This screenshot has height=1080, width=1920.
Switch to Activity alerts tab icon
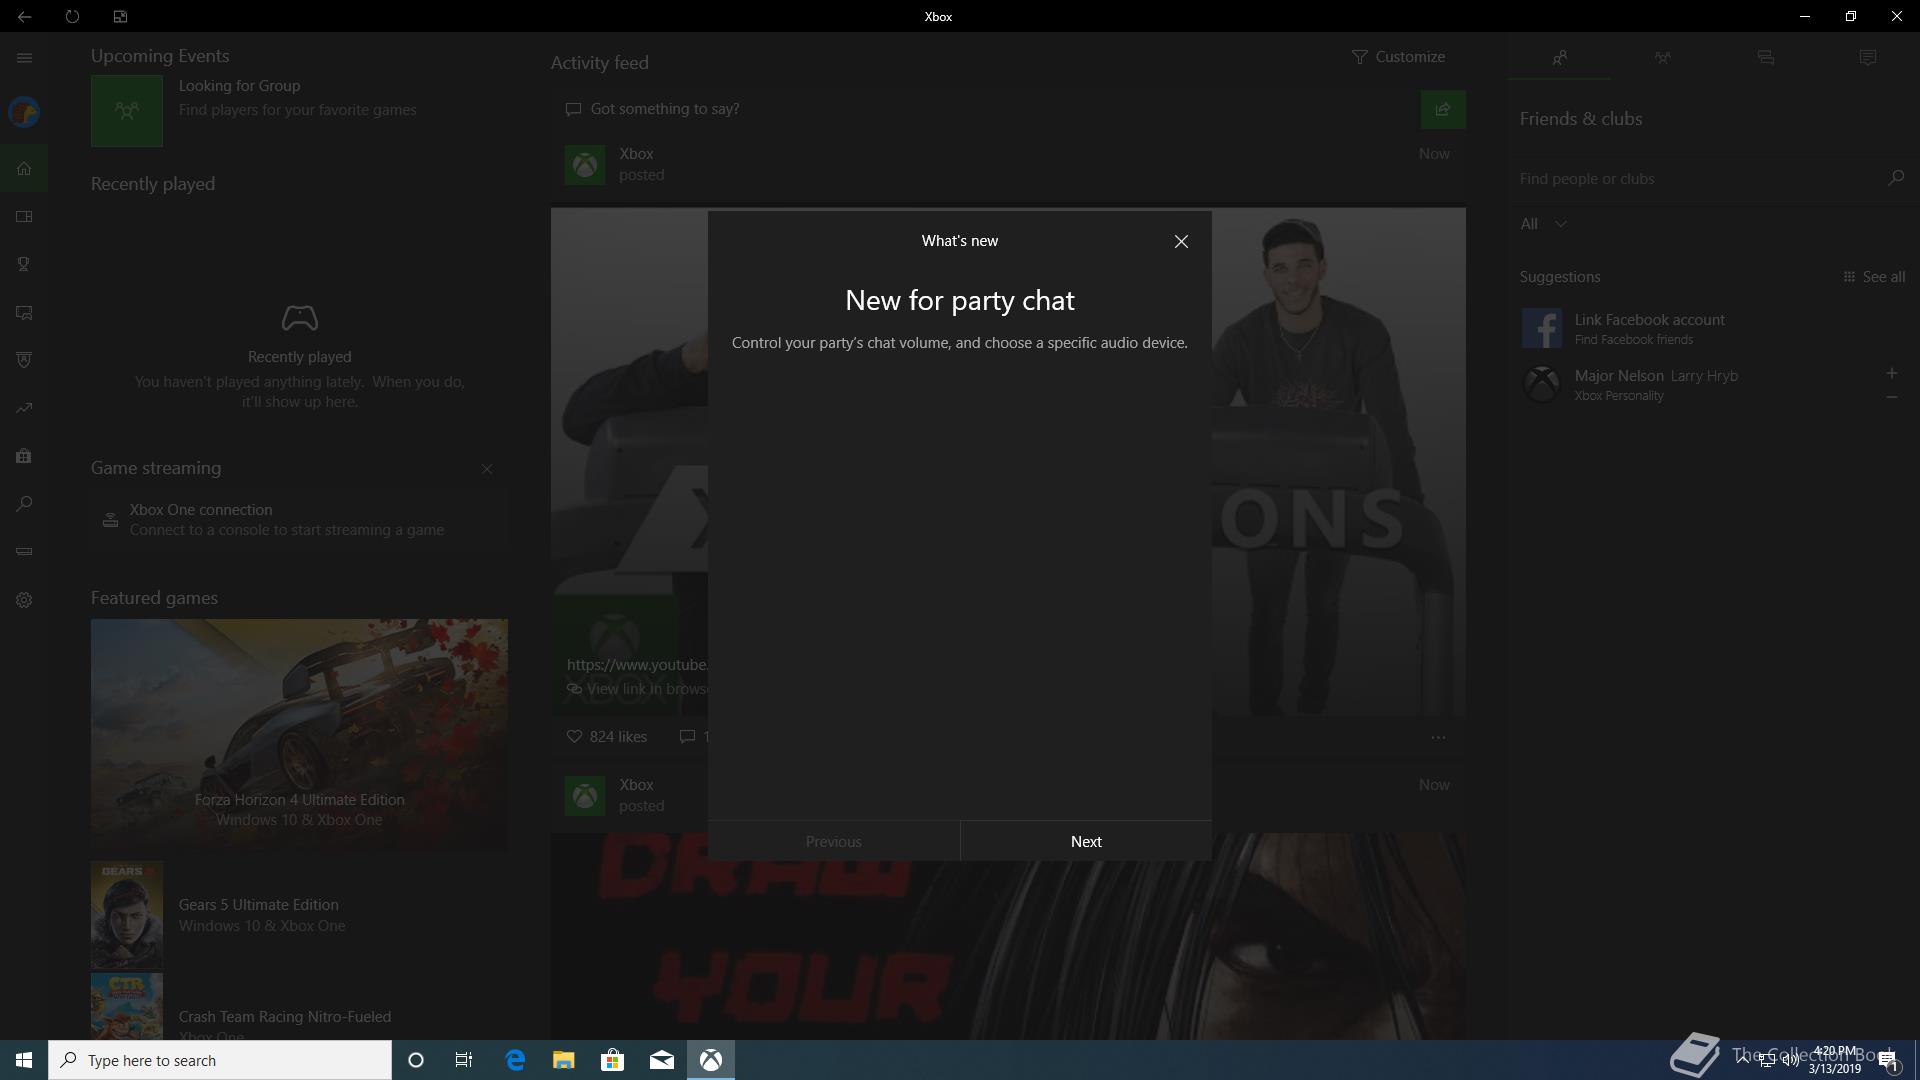tap(1867, 58)
